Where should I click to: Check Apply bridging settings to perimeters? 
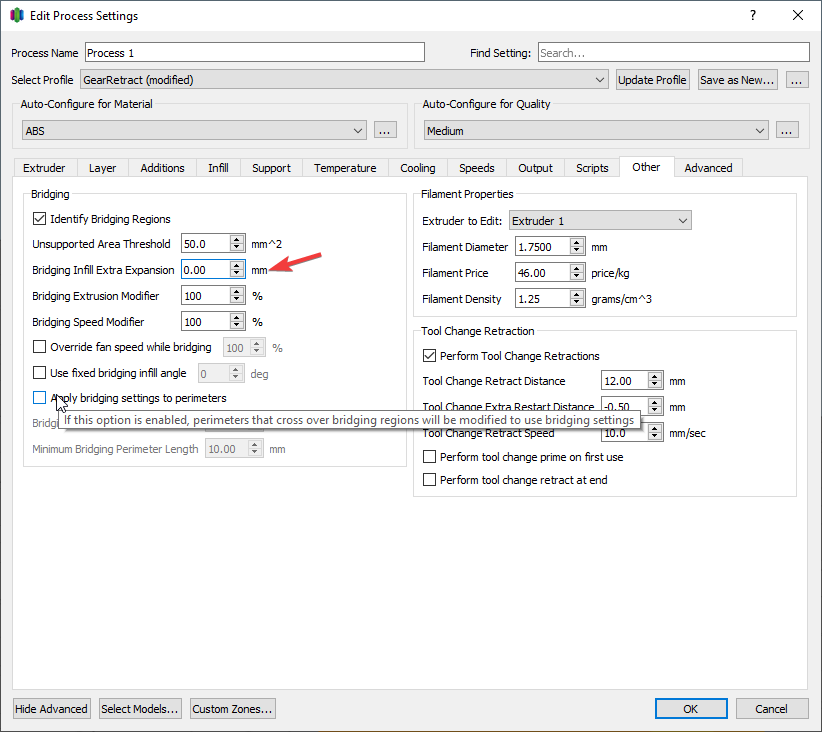pyautogui.click(x=39, y=397)
